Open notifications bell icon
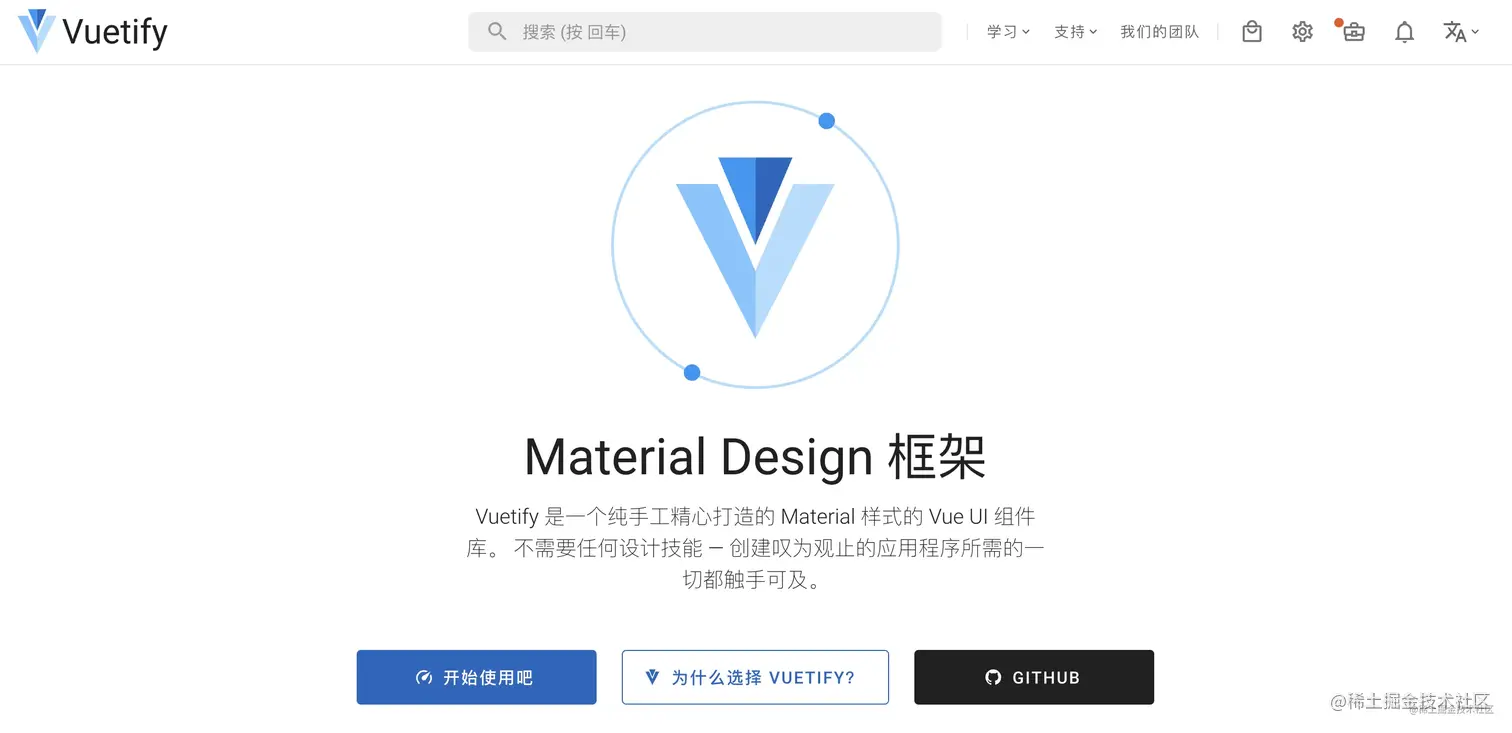This screenshot has width=1512, height=733. [1405, 32]
